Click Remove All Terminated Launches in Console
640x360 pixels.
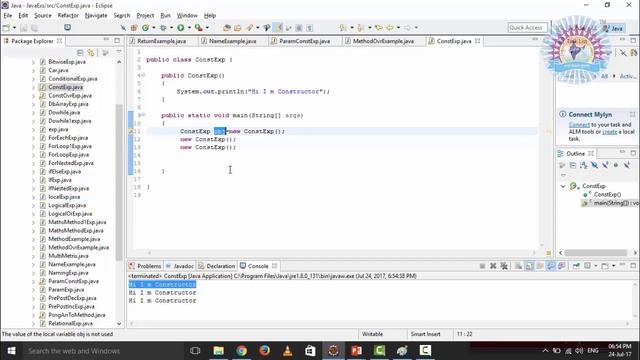click(504, 266)
